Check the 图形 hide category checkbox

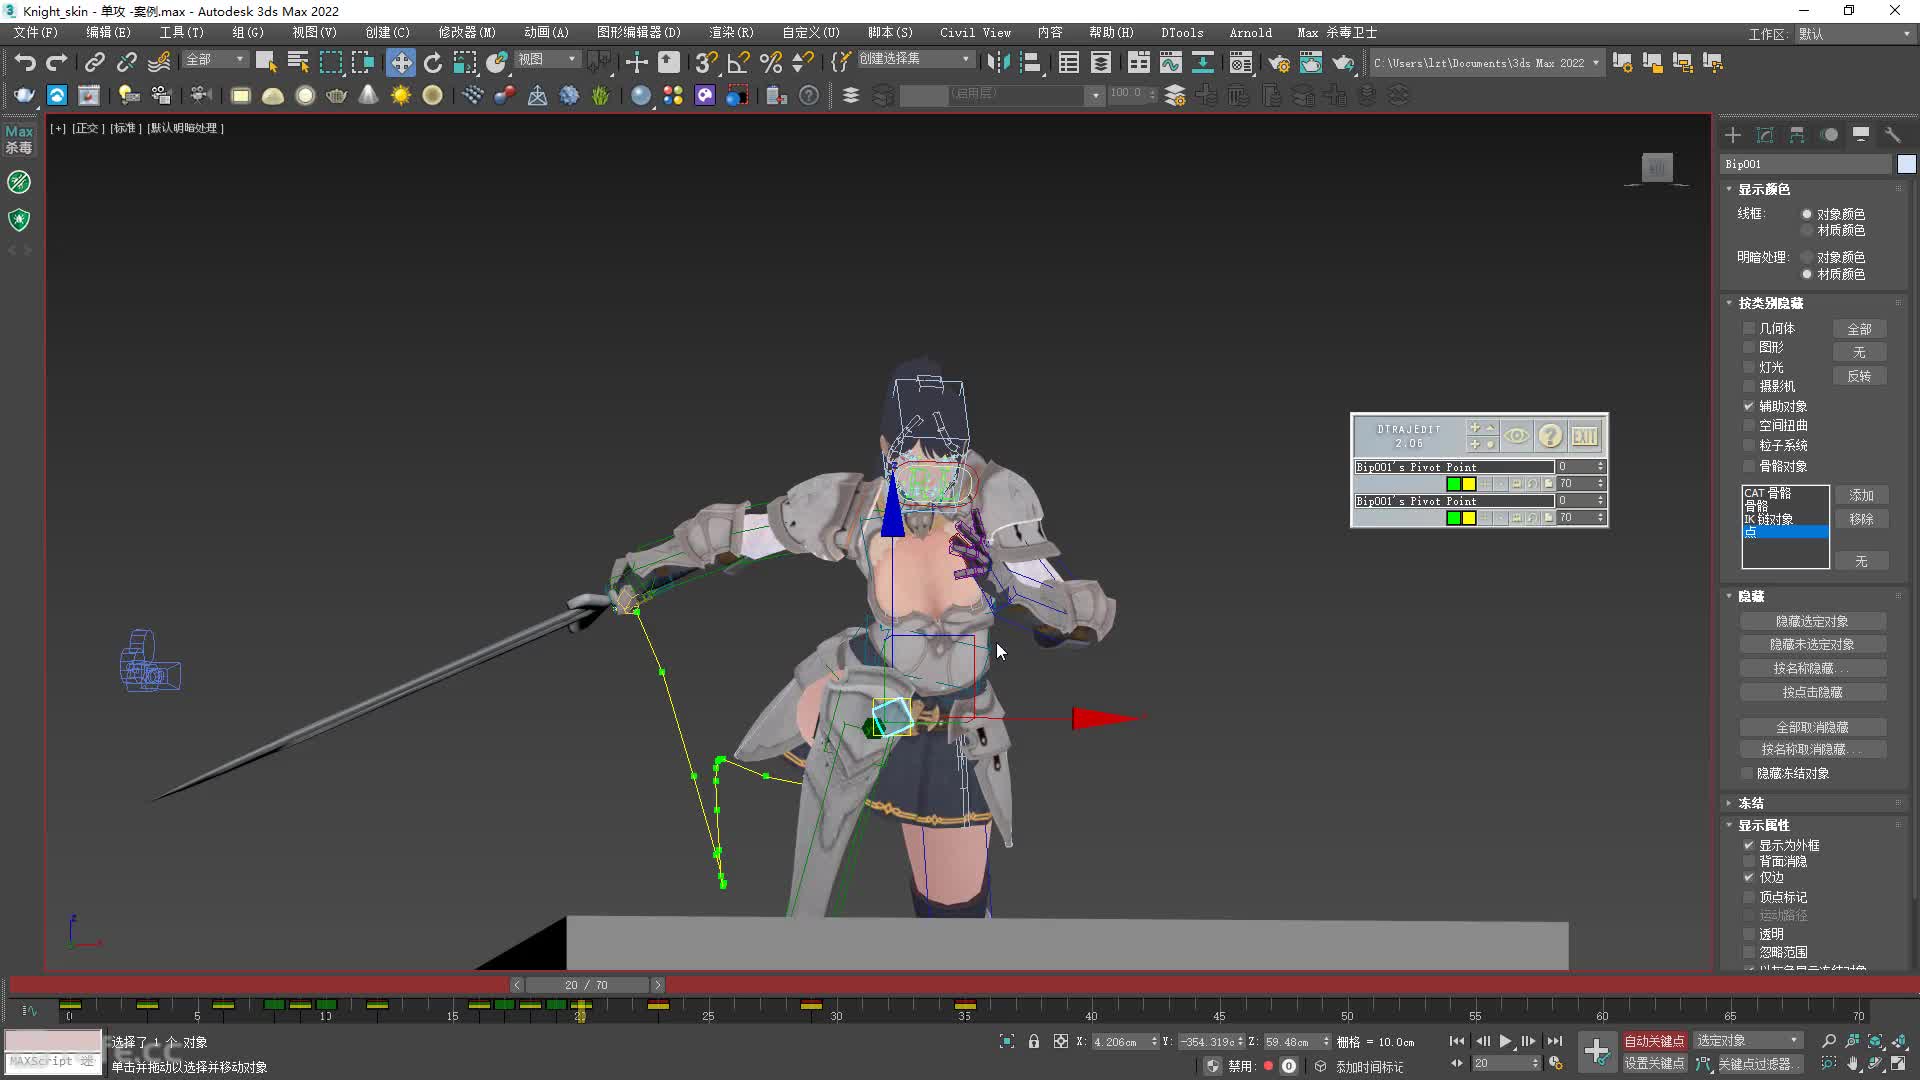point(1749,347)
